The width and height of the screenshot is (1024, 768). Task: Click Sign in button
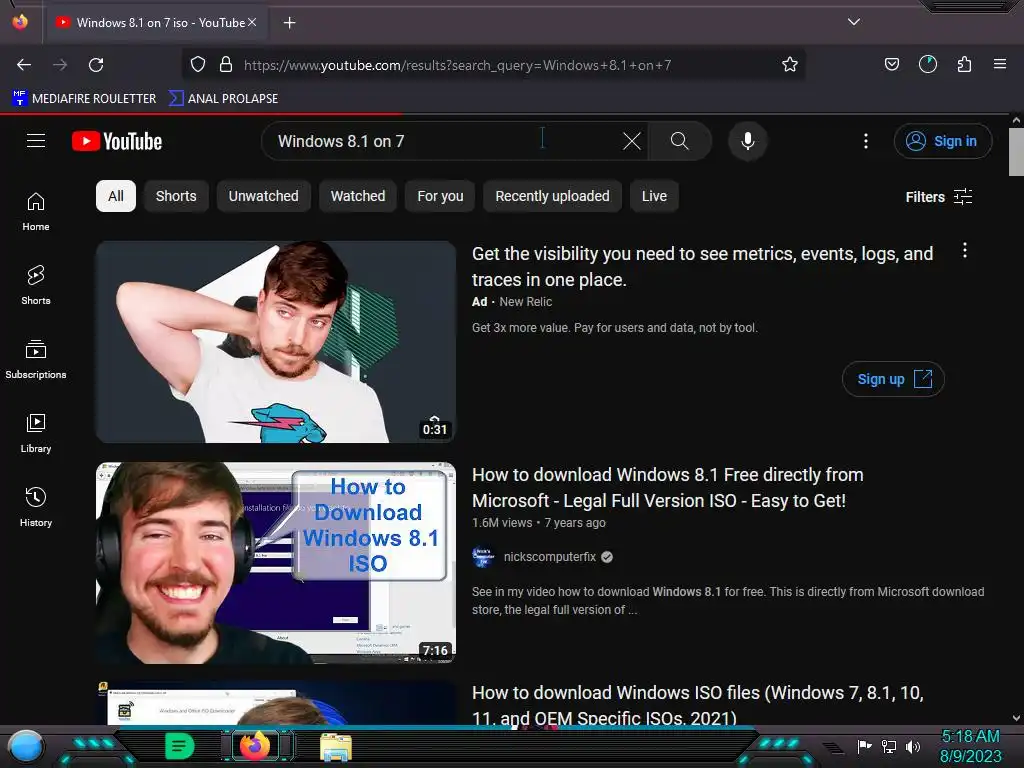pyautogui.click(x=943, y=141)
